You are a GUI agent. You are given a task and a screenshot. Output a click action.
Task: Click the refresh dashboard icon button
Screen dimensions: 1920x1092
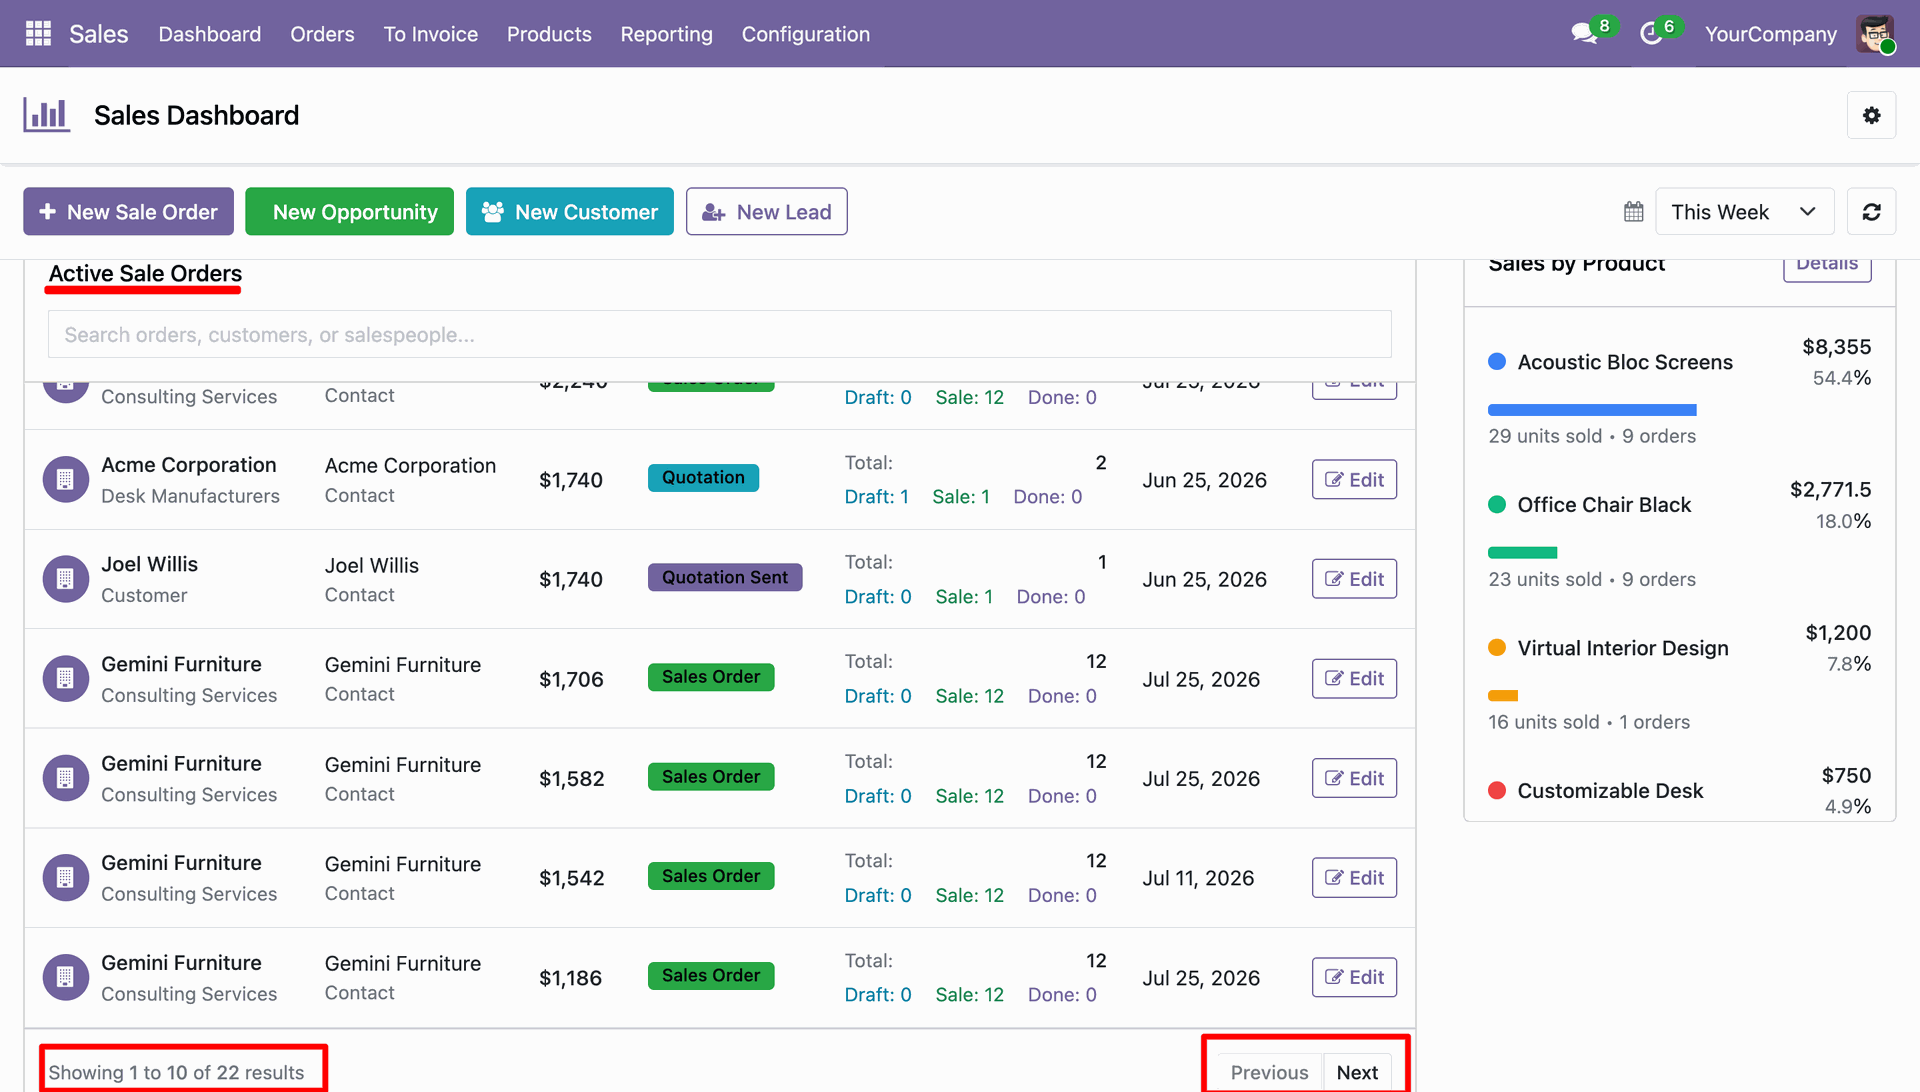1871,212
